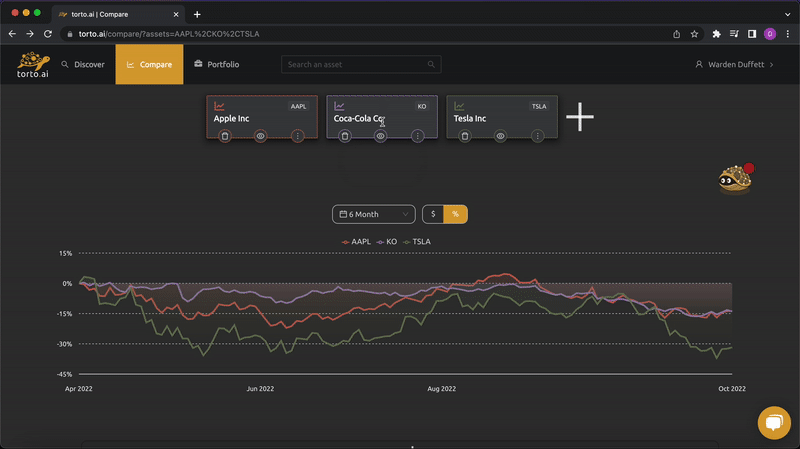This screenshot has height=449, width=800.
Task: Toggle KO series in chart legend
Action: [x=387, y=242]
